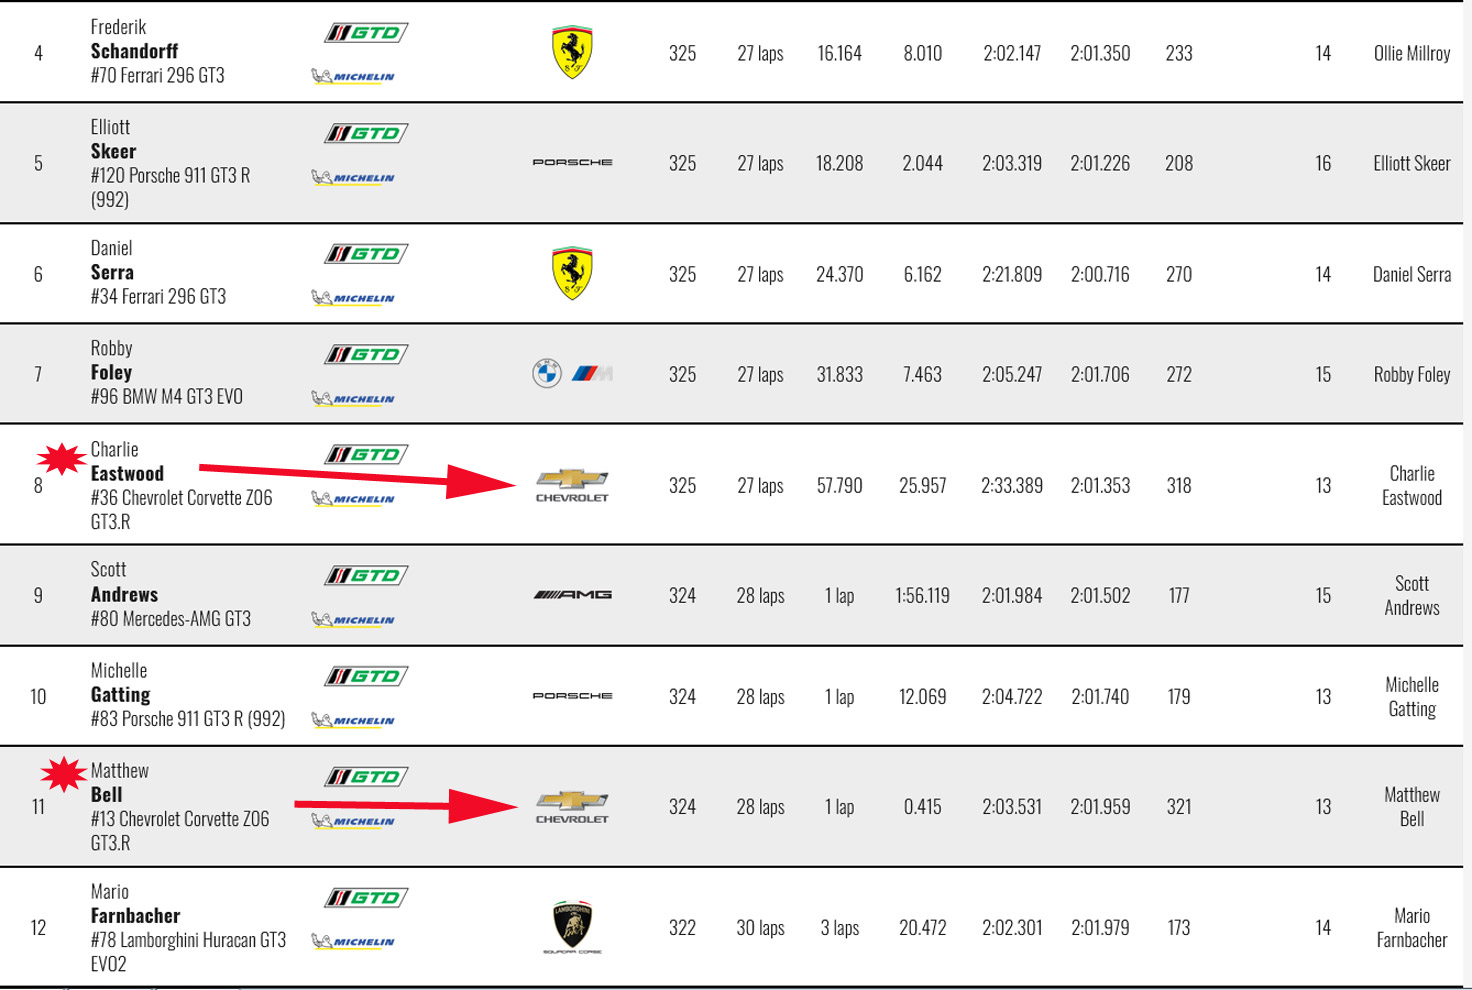Click Ollie Millroy in the last column
Viewport: 1472px width, 990px height.
[1412, 53]
